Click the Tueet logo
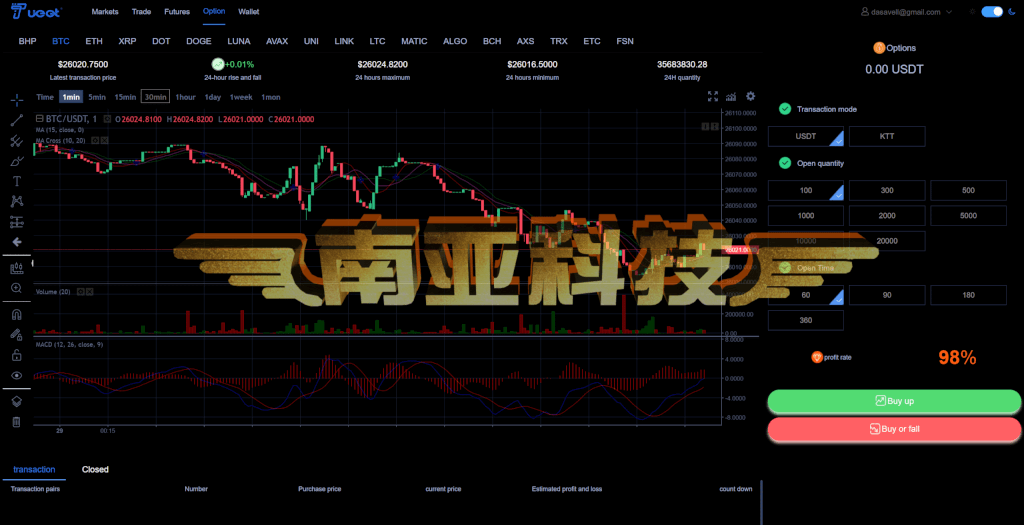Image resolution: width=1024 pixels, height=525 pixels. pyautogui.click(x=37, y=12)
